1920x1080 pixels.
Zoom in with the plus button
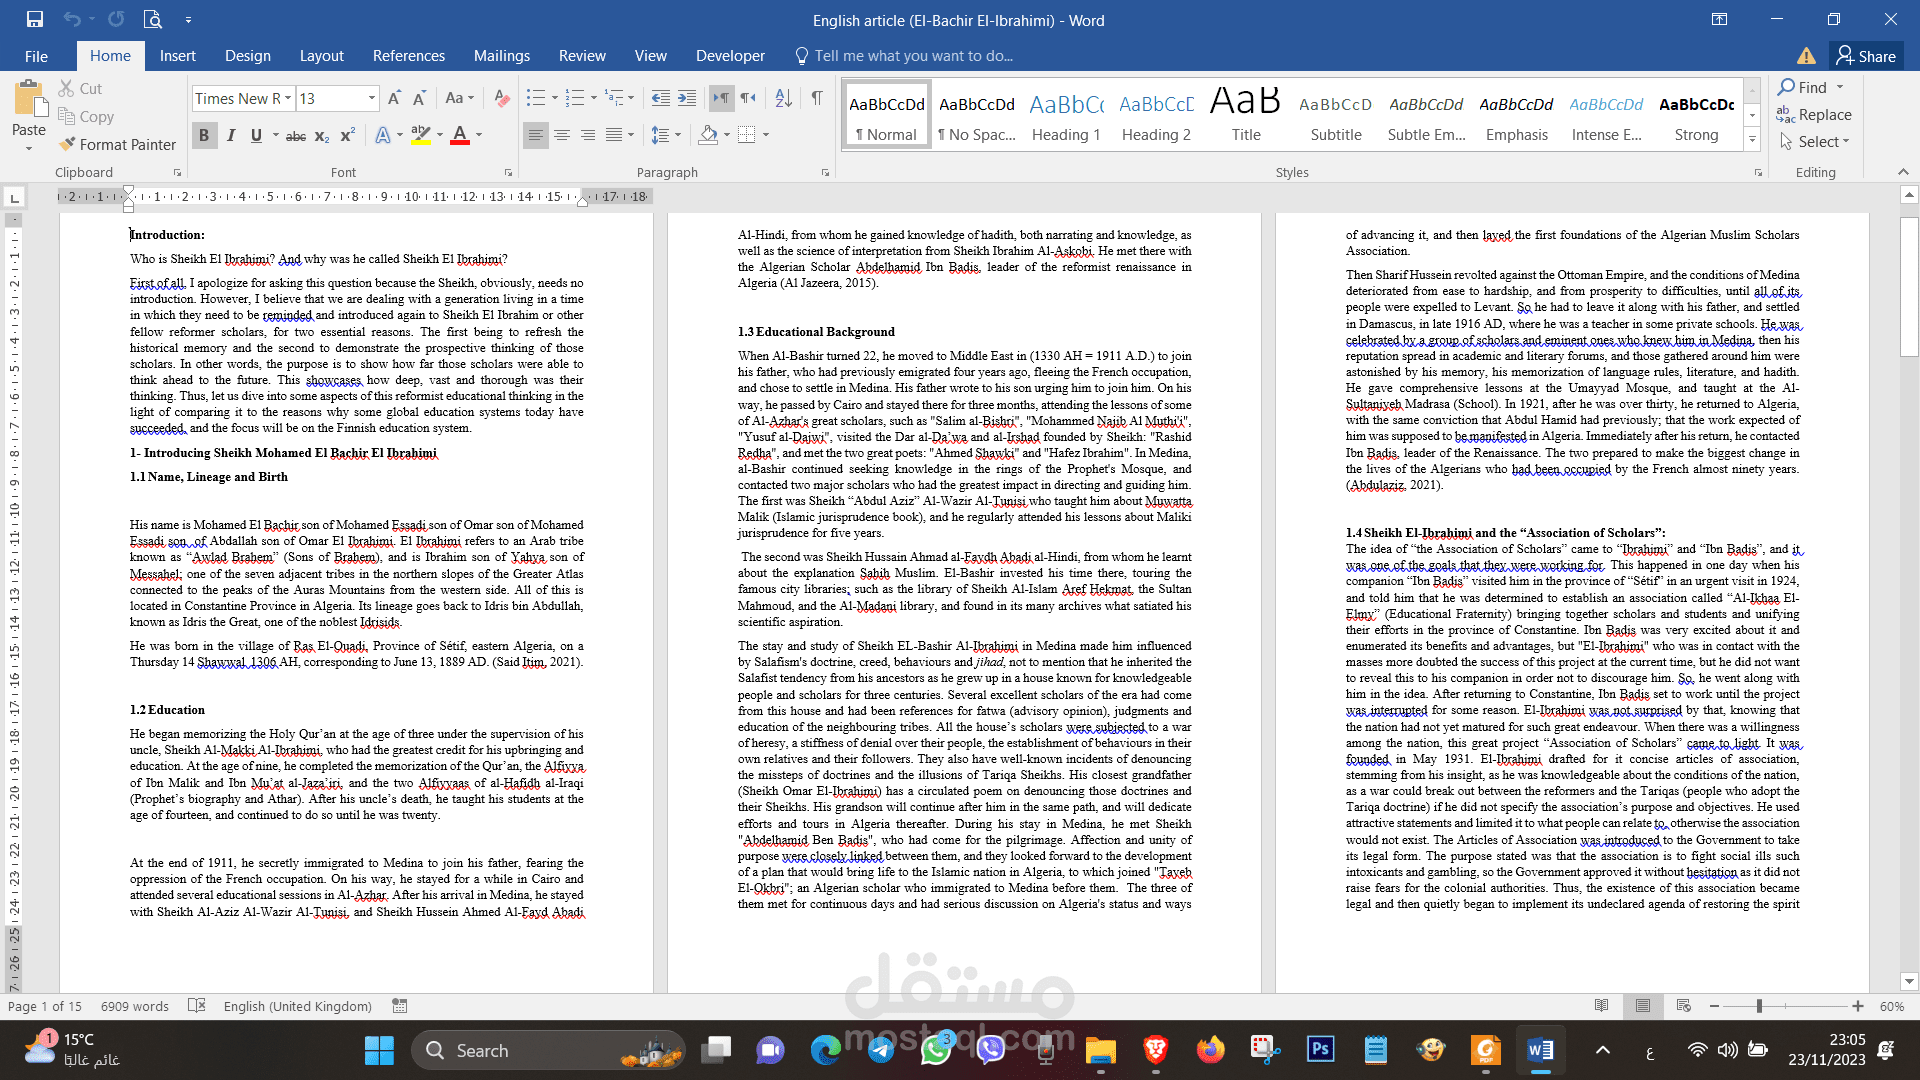1858,1006
